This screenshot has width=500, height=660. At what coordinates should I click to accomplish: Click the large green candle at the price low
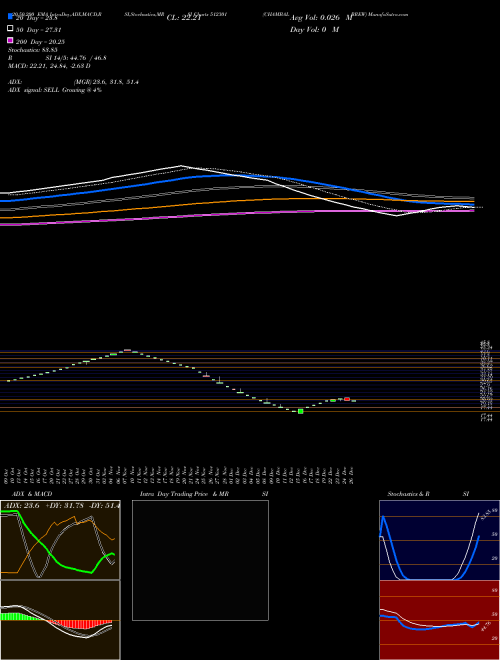coord(301,411)
